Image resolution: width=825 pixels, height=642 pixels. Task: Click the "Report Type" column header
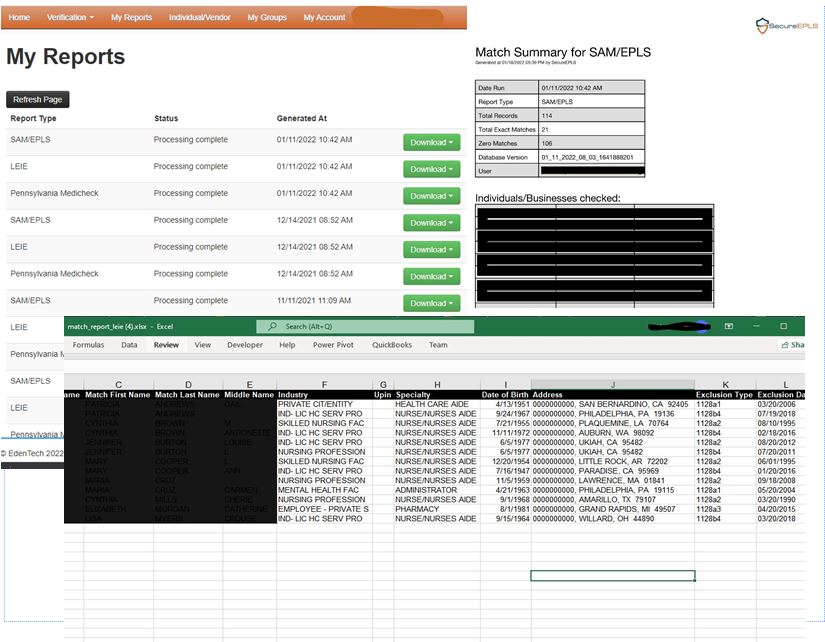pos(33,118)
